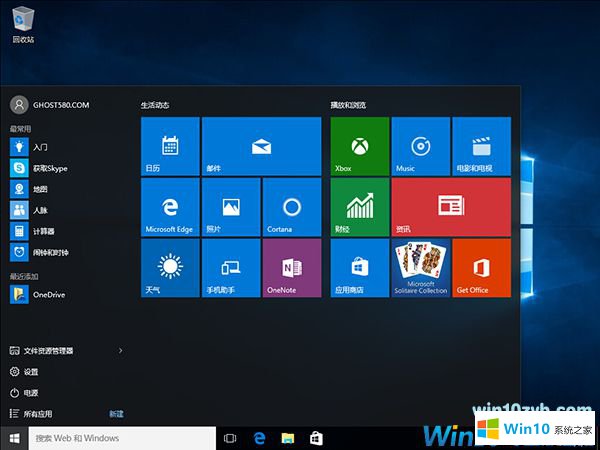
Task: Click the 生活动态 group heading
Action: tap(155, 105)
